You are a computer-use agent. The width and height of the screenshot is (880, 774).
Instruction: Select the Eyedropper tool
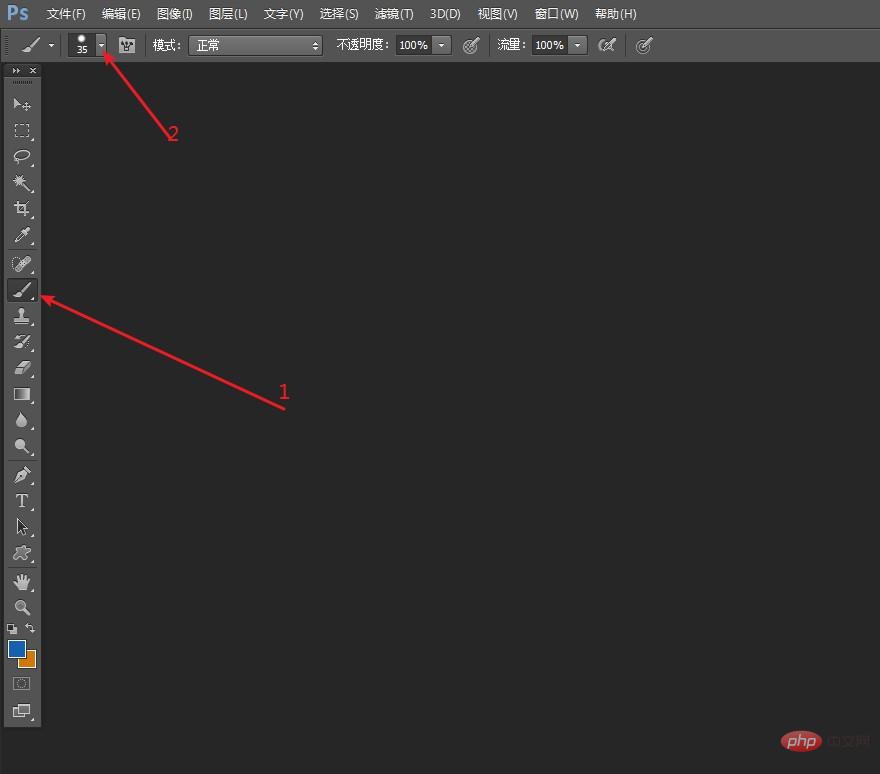22,235
